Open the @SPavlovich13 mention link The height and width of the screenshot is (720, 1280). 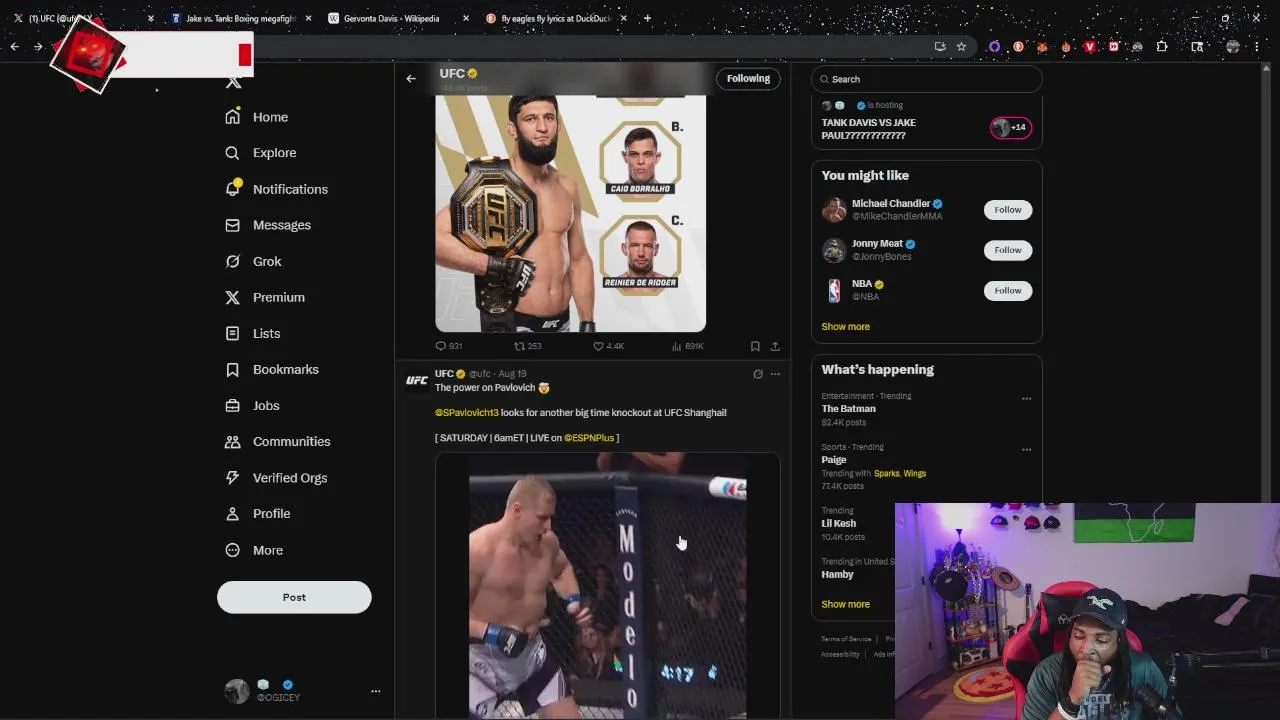[466, 412]
